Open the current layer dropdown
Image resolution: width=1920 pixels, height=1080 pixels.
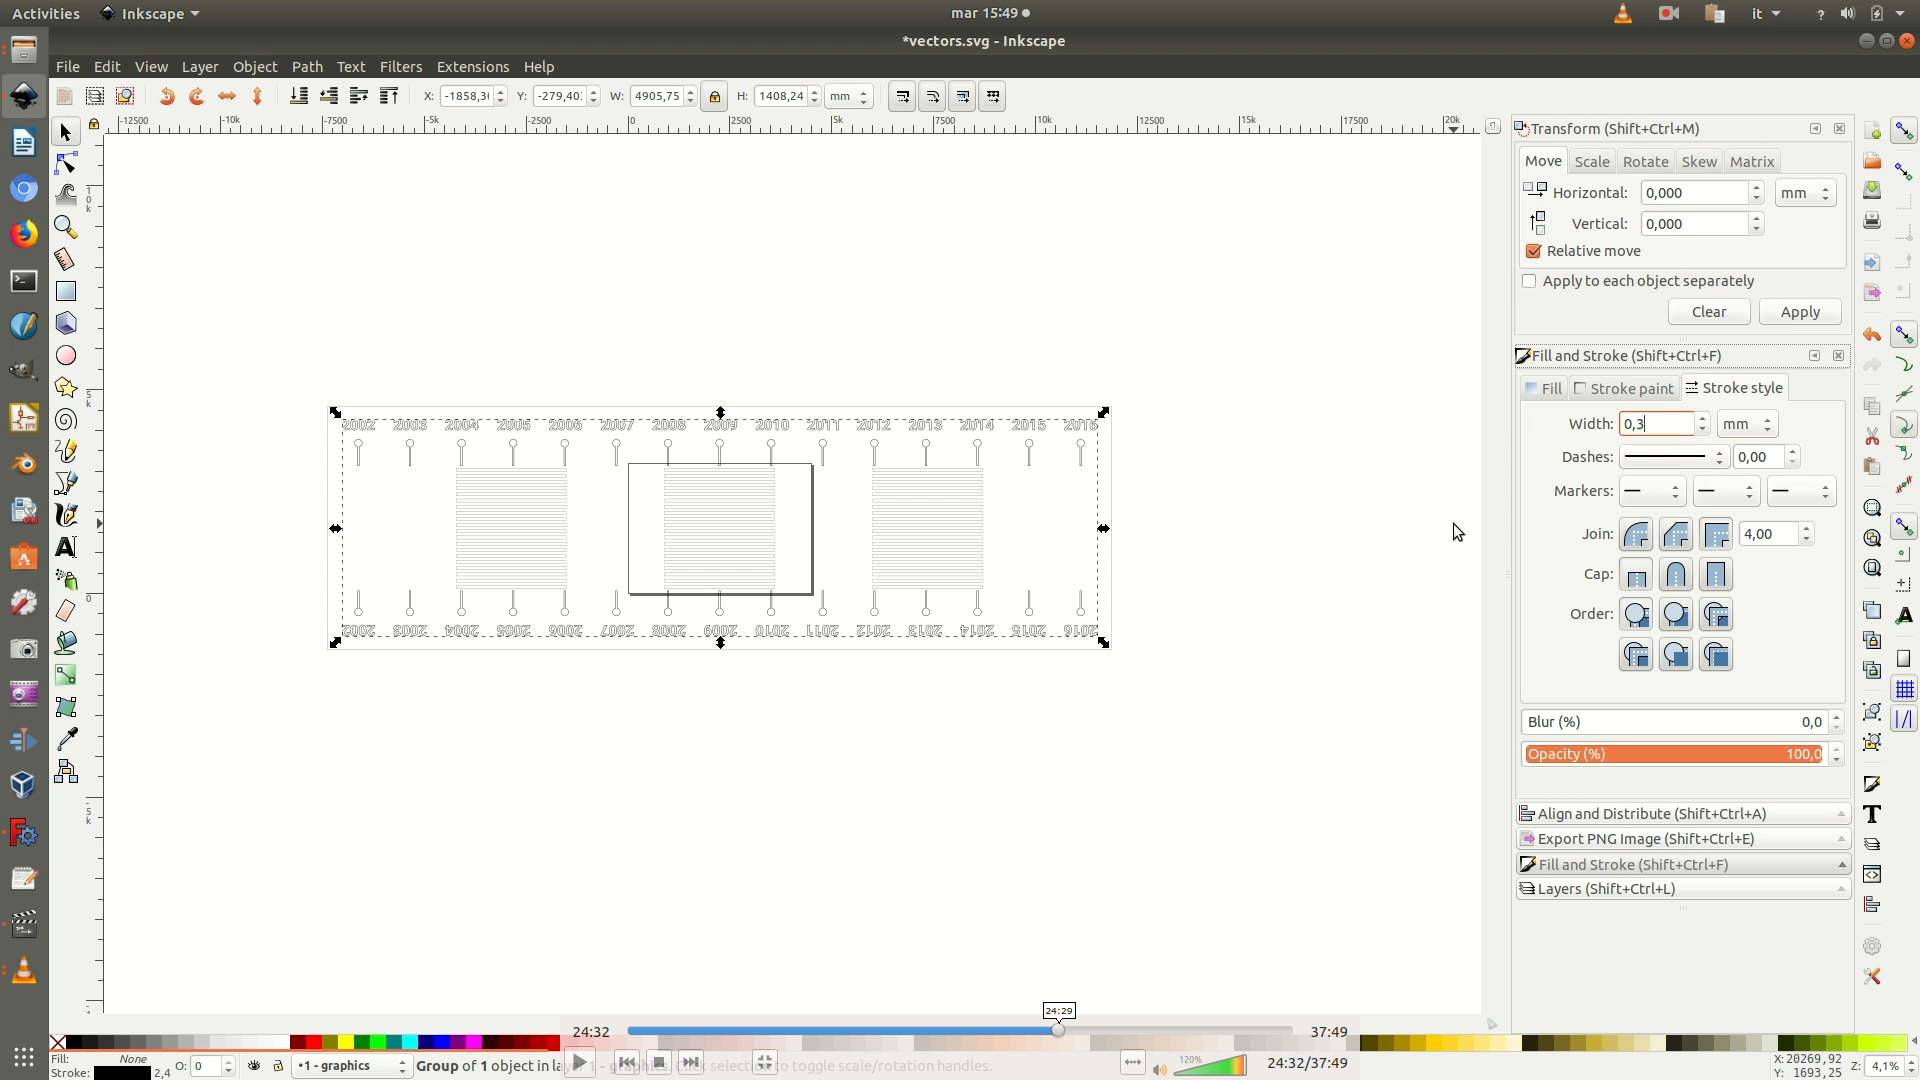pos(350,1066)
